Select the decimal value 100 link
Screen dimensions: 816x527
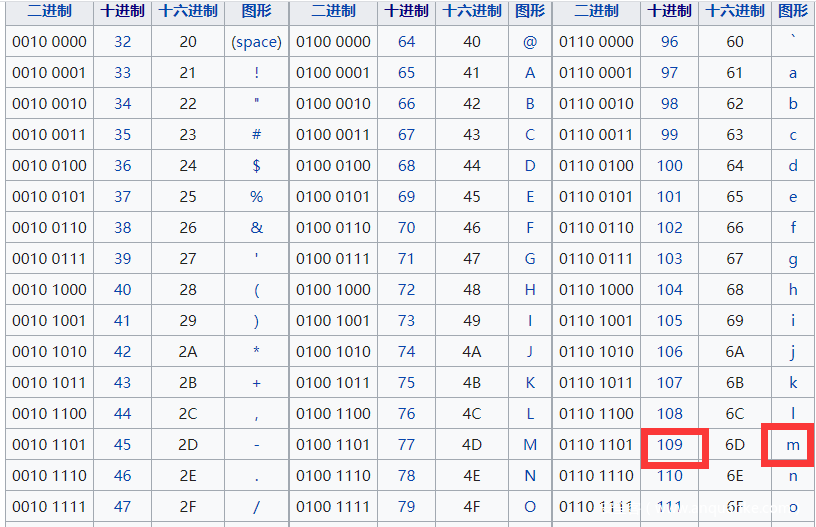pos(670,166)
